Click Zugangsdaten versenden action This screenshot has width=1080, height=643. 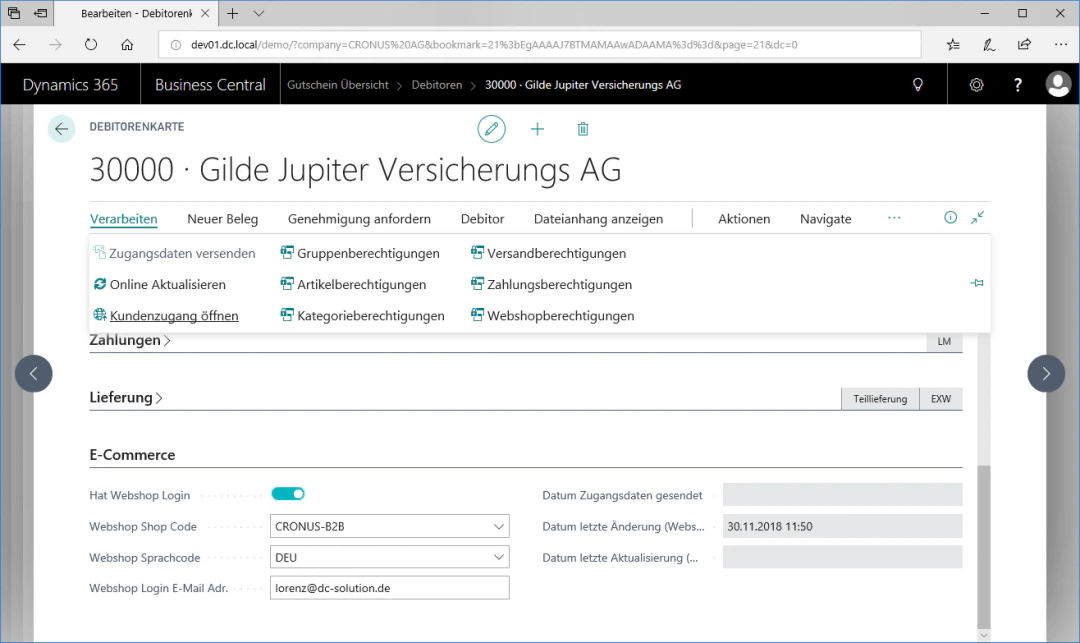[x=174, y=253]
